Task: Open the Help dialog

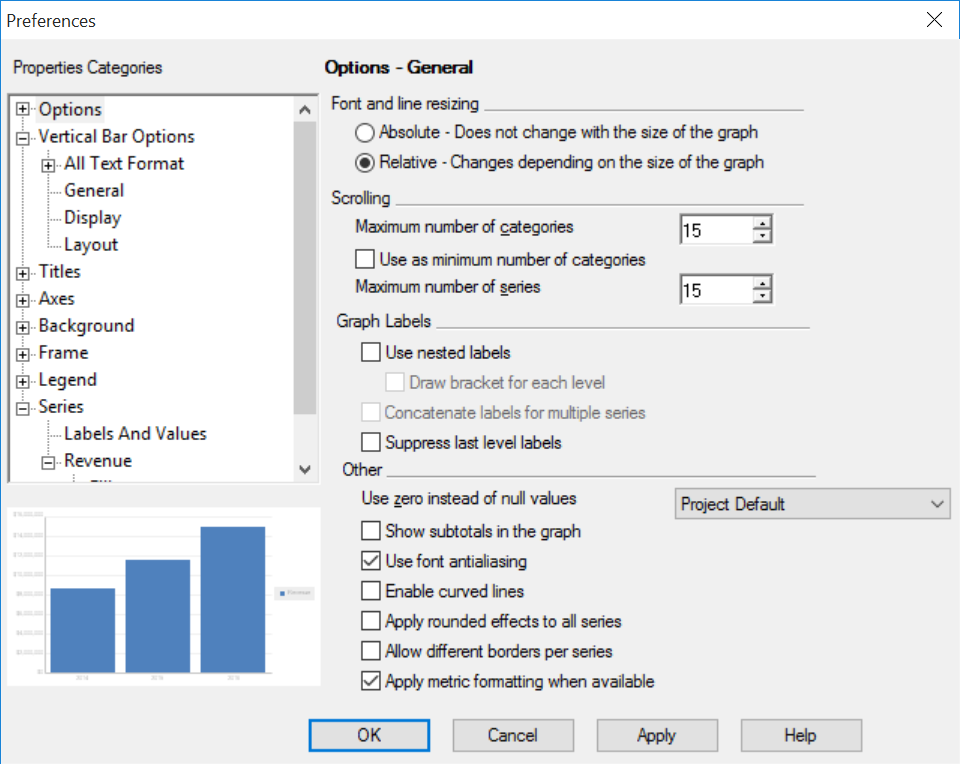Action: click(x=800, y=735)
